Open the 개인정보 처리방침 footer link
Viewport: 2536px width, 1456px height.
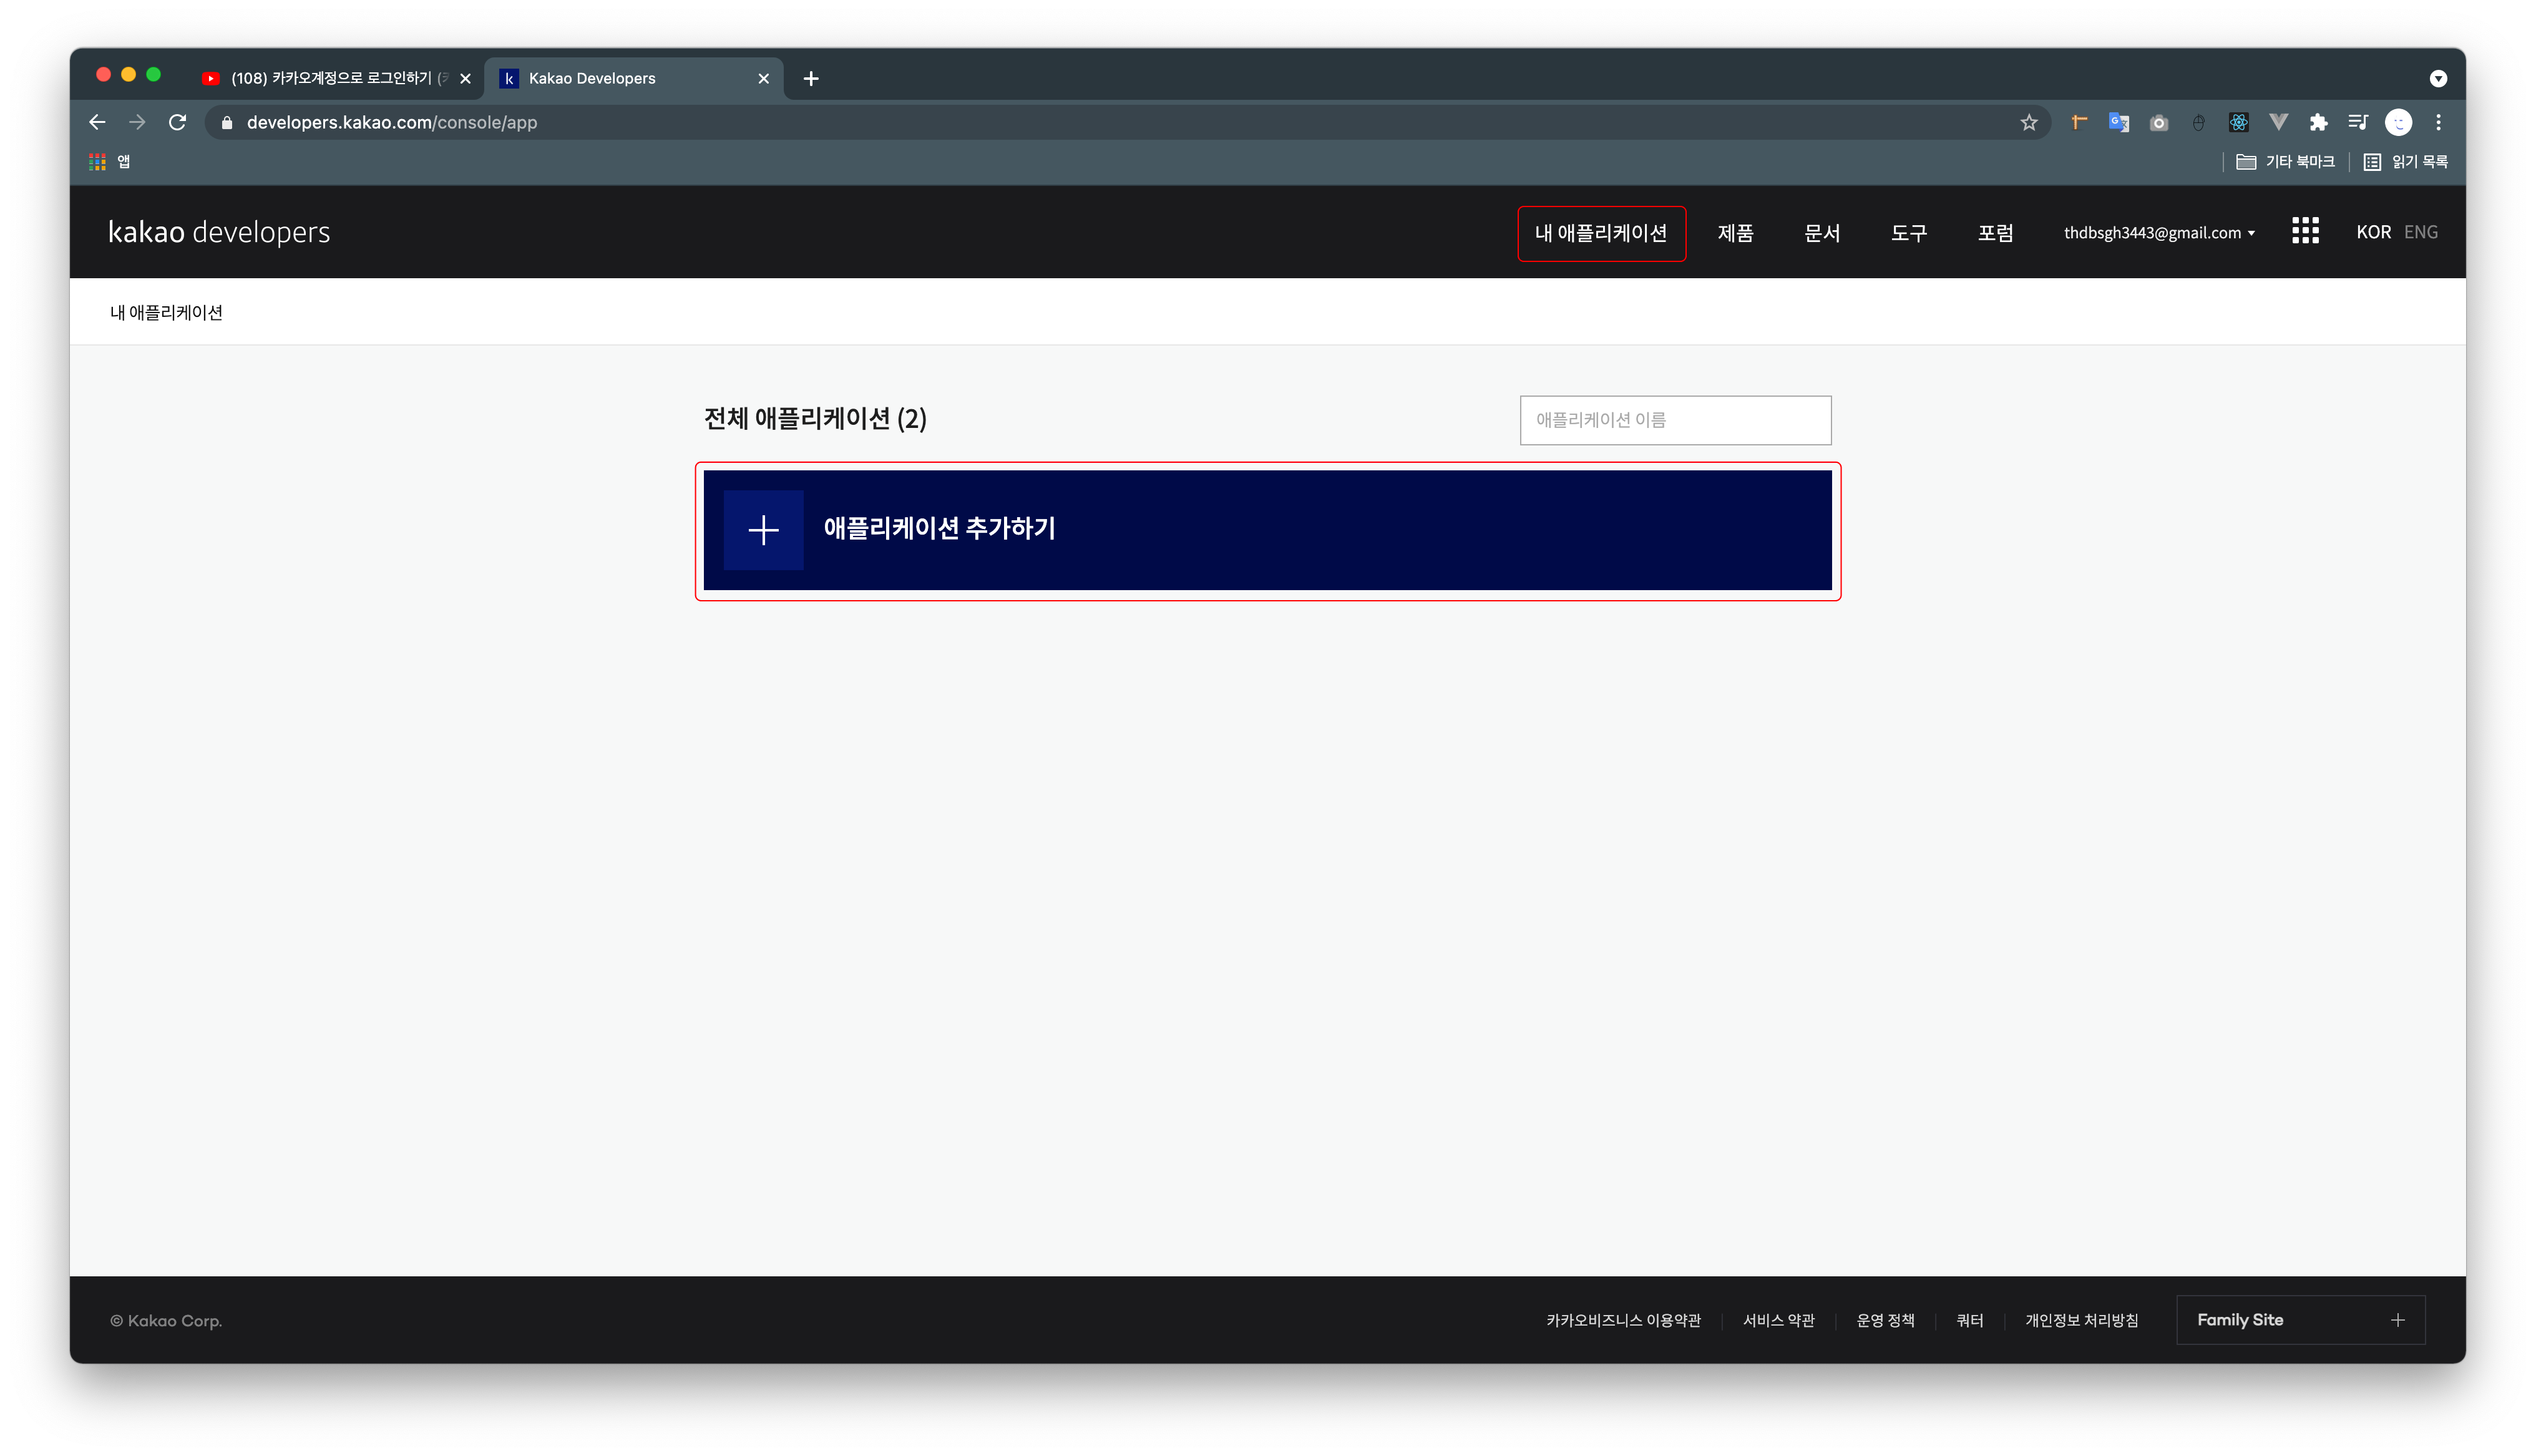[2081, 1320]
